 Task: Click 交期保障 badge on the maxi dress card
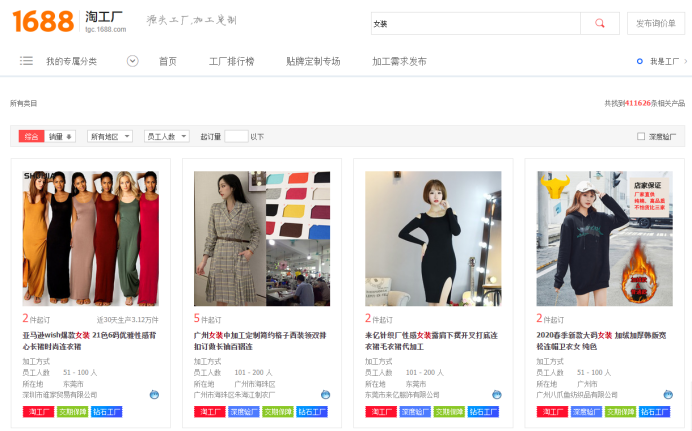point(73,412)
